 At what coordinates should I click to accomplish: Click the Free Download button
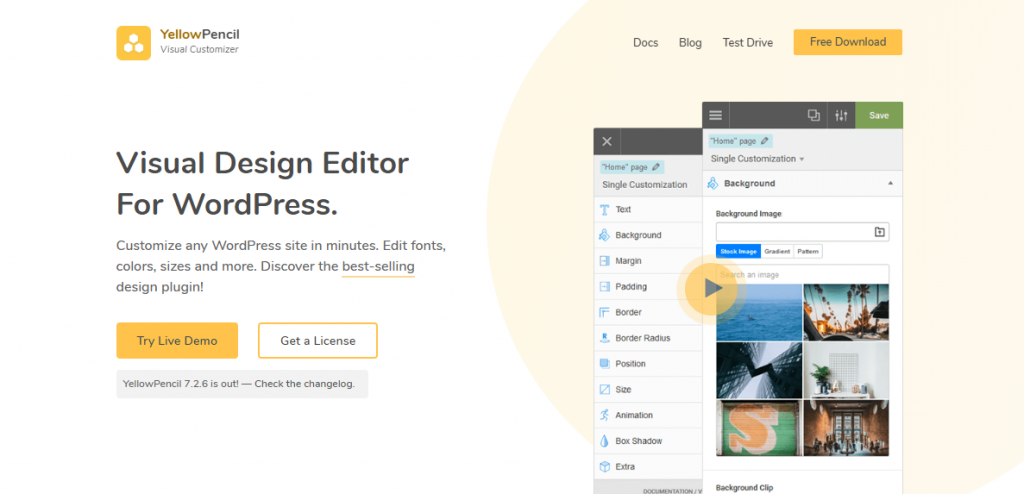(848, 42)
